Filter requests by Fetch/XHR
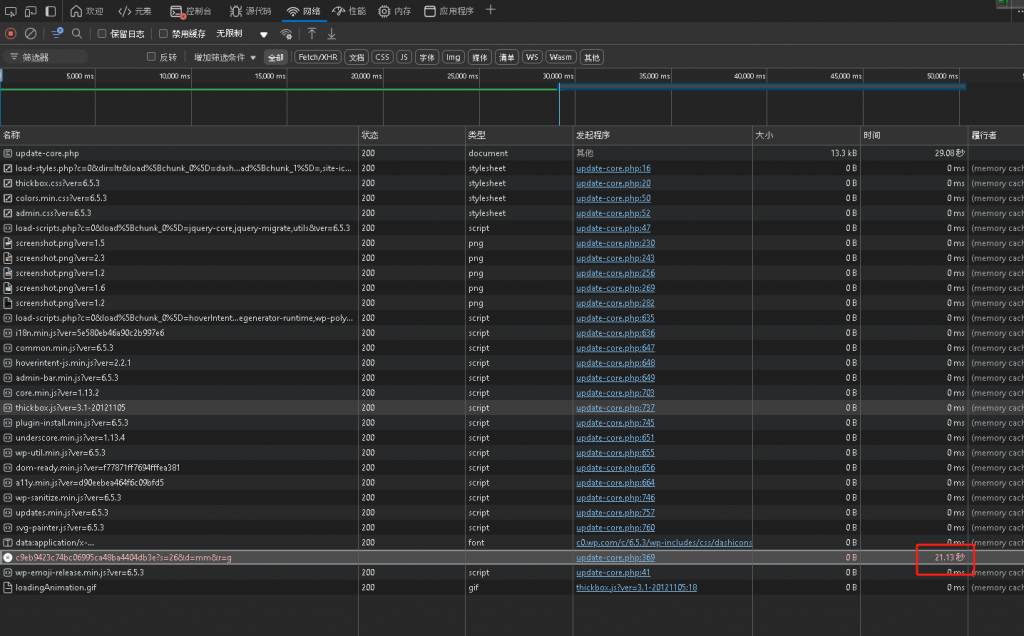Image resolution: width=1024 pixels, height=636 pixels. [x=317, y=57]
